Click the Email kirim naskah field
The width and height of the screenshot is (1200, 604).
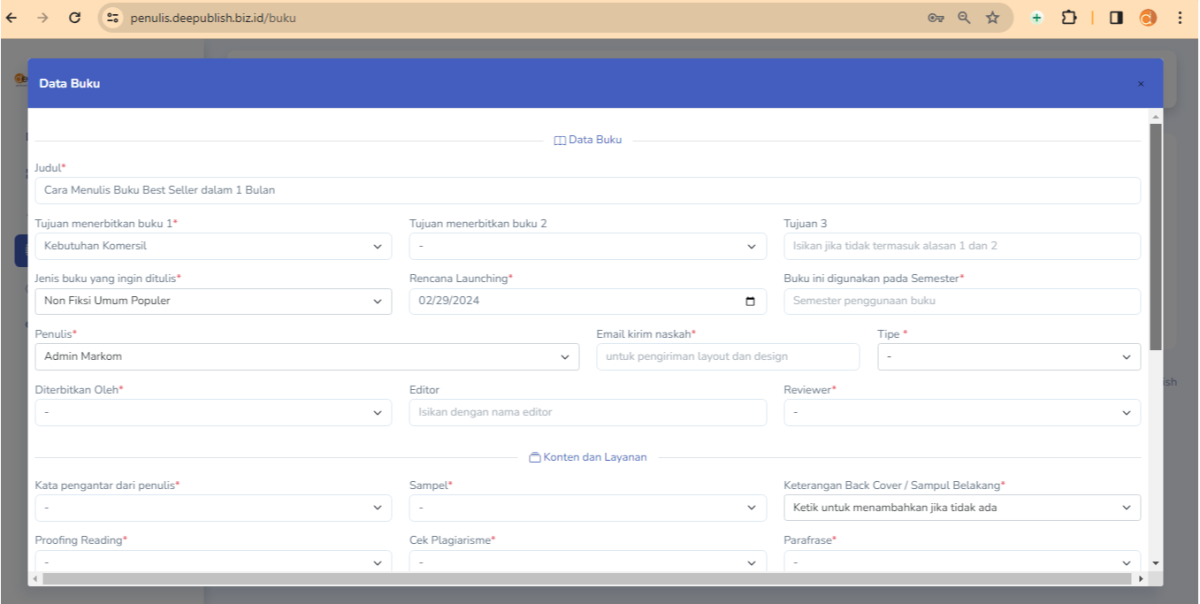(728, 356)
